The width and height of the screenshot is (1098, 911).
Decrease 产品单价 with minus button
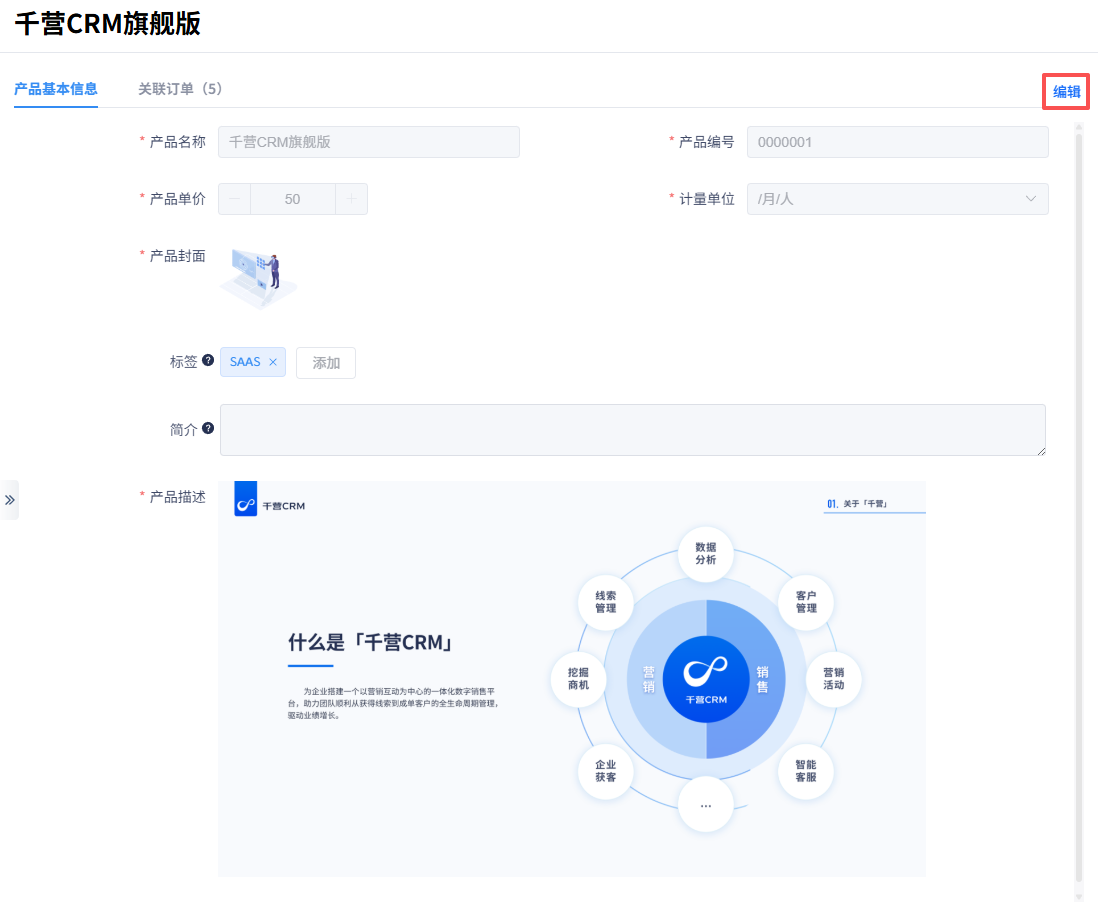tap(235, 199)
